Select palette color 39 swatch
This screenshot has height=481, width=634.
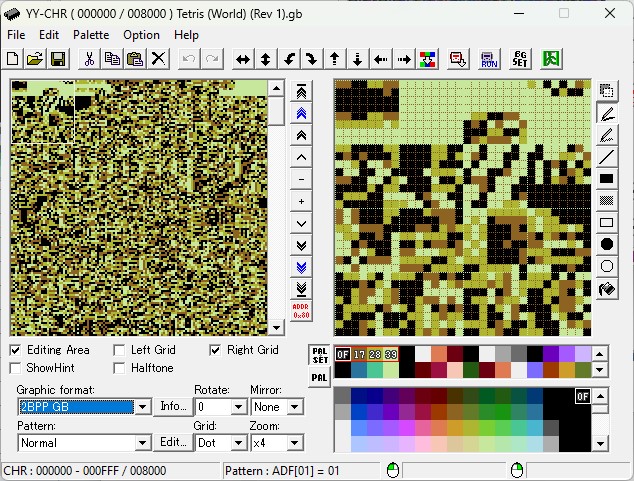tap(391, 354)
